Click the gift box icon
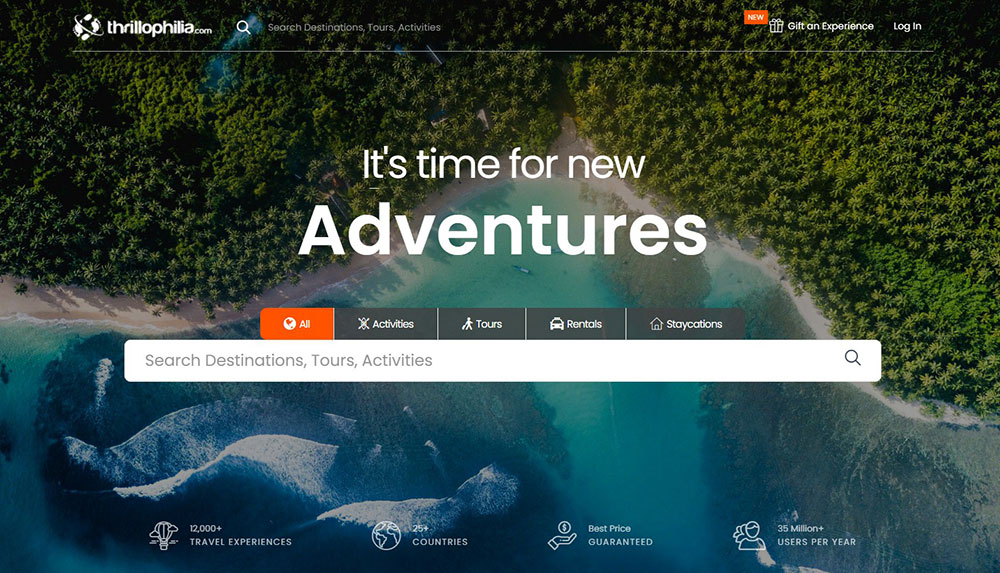The width and height of the screenshot is (1000, 573). pyautogui.click(x=776, y=26)
